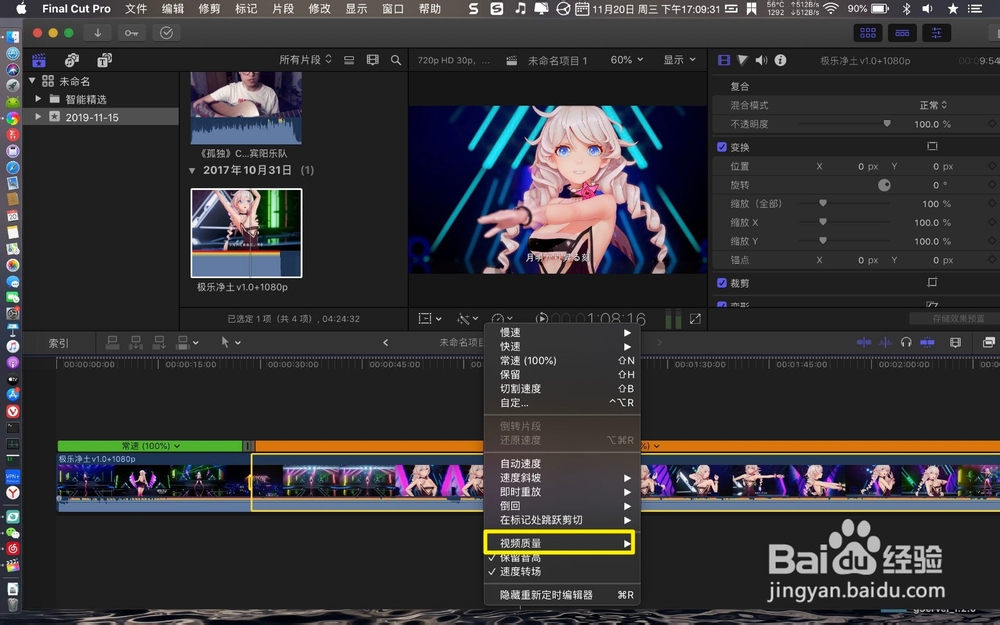Open the 所有片段 clip filter dropdown
Viewport: 1000px width, 625px height.
(305, 59)
